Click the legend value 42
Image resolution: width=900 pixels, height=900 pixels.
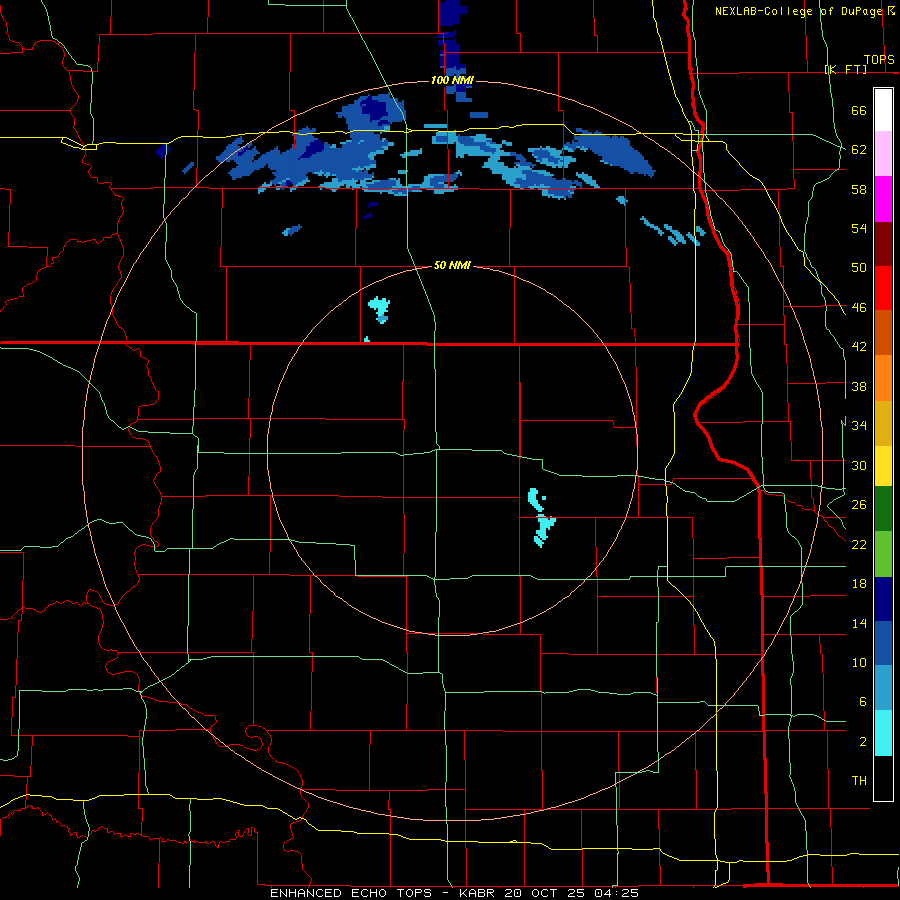click(859, 347)
